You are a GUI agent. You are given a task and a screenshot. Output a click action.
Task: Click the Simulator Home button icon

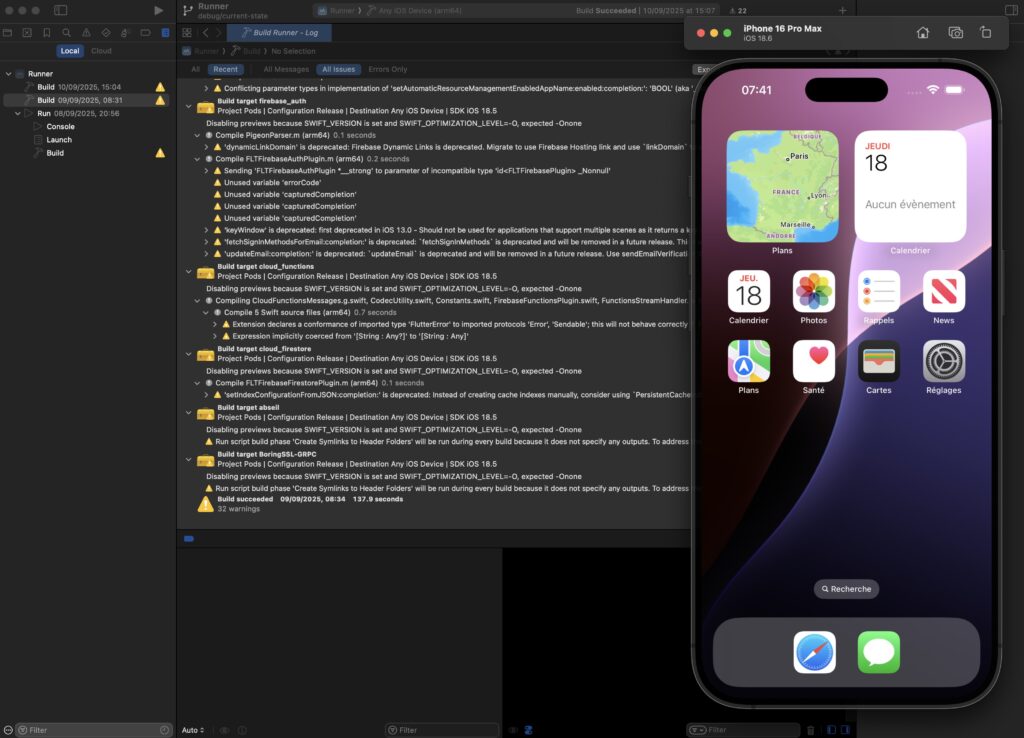(x=922, y=33)
